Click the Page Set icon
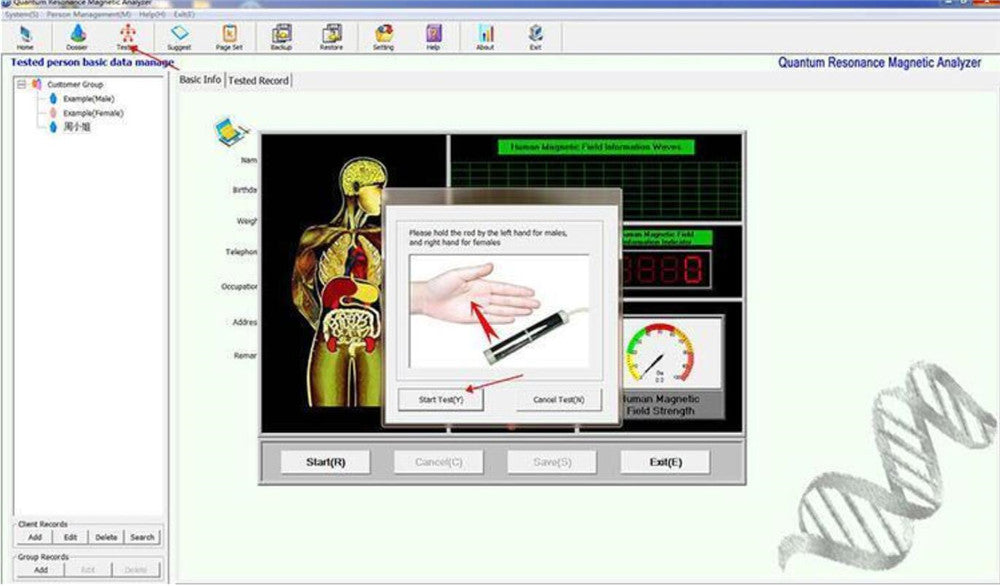The height and width of the screenshot is (586, 1000). point(230,37)
